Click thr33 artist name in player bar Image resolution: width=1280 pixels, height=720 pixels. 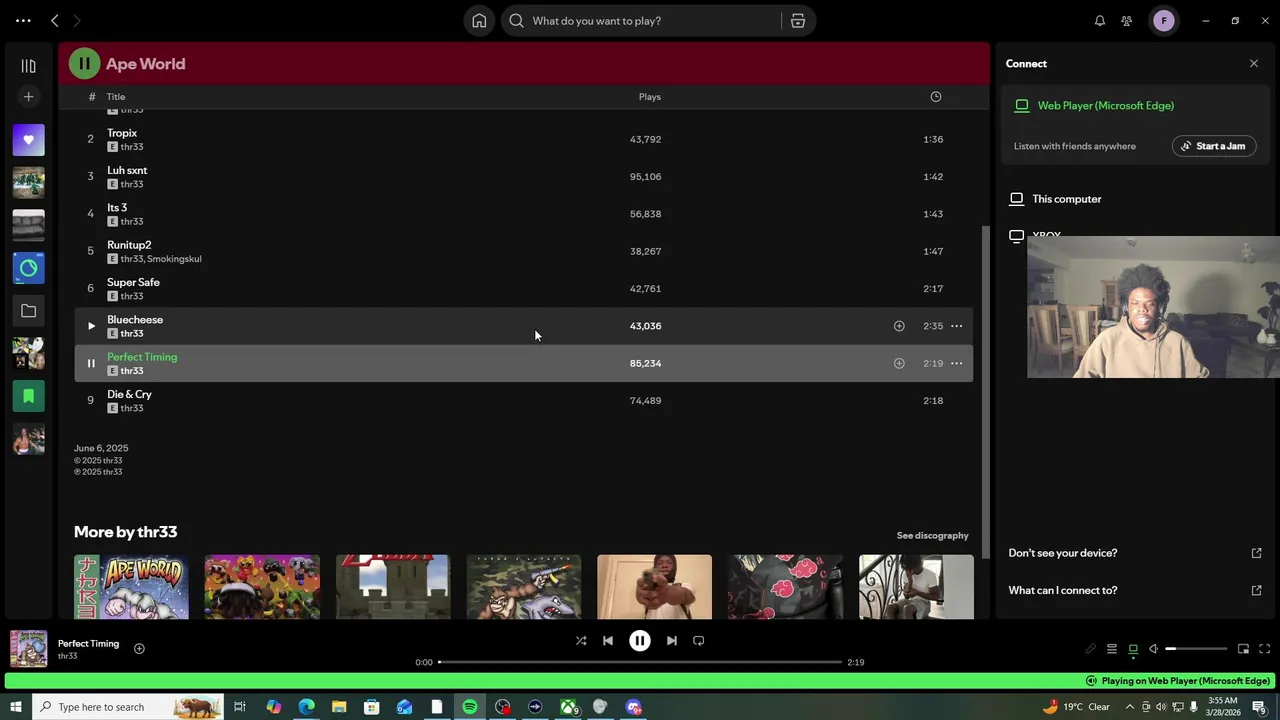(67, 657)
